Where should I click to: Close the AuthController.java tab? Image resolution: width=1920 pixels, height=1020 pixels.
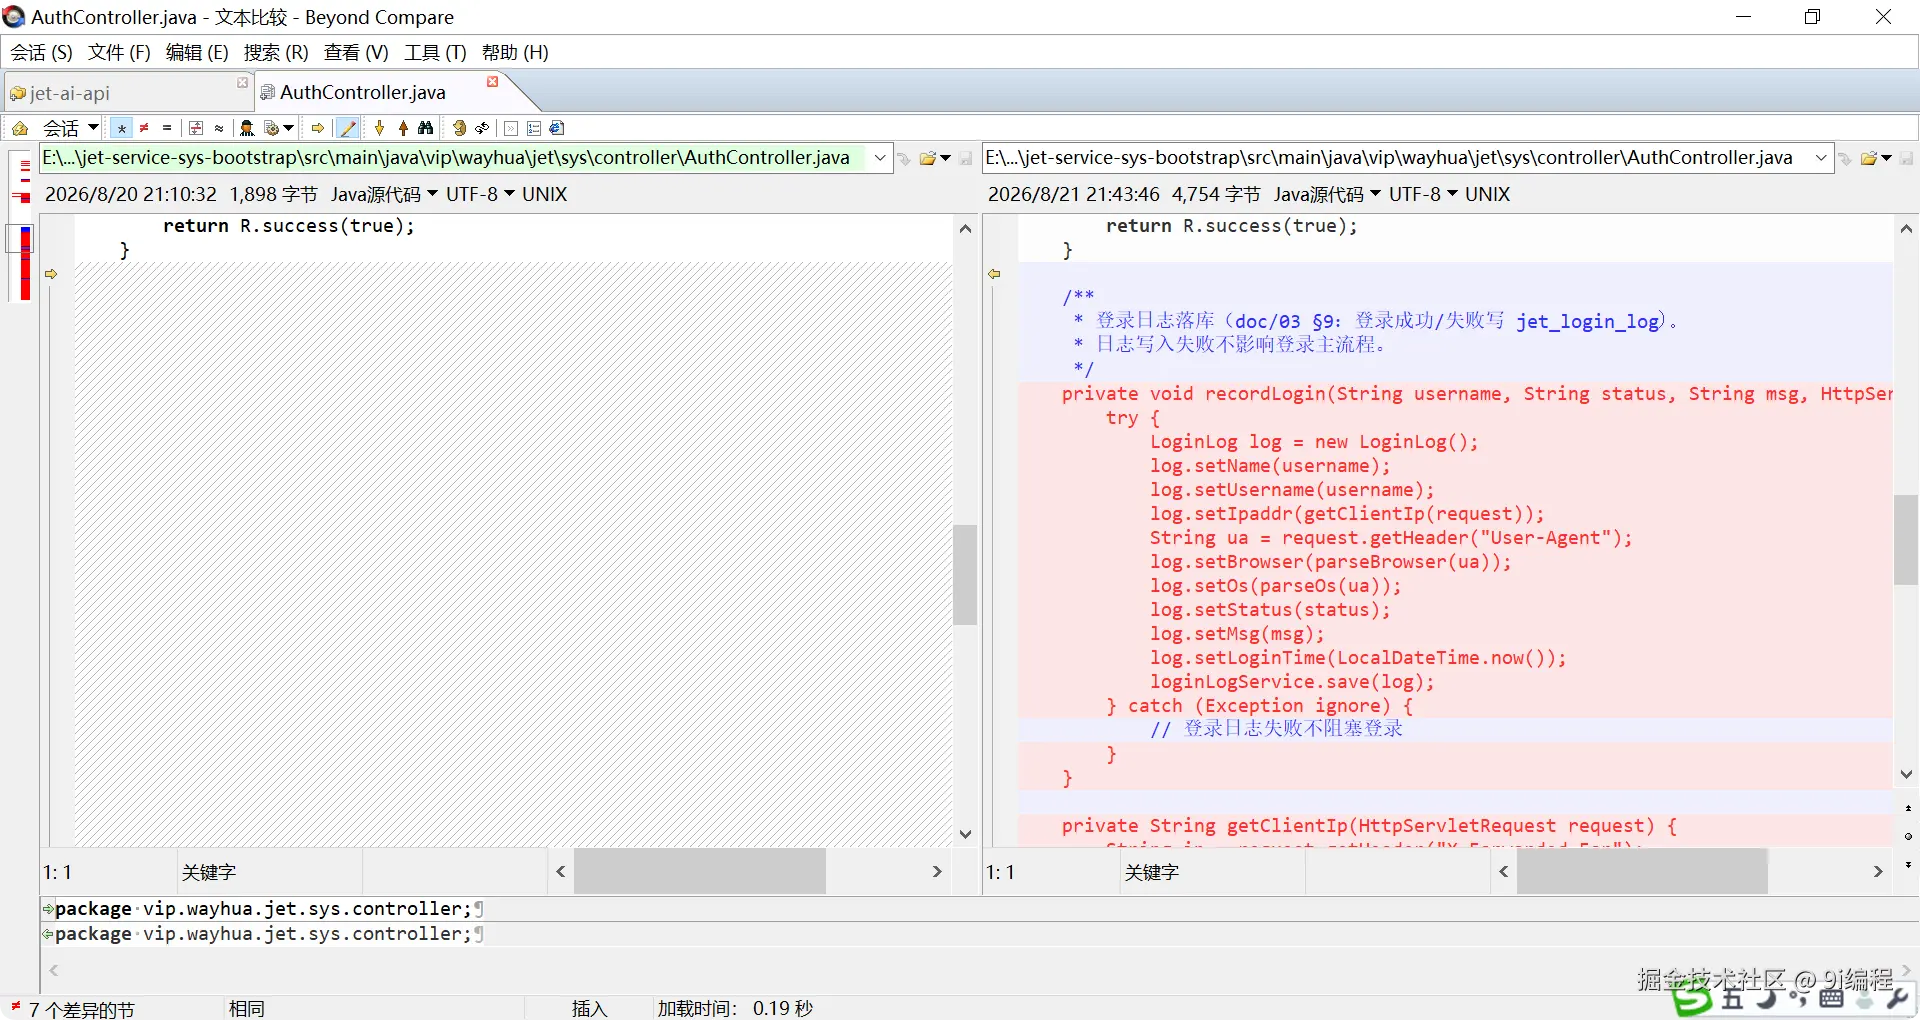[492, 81]
